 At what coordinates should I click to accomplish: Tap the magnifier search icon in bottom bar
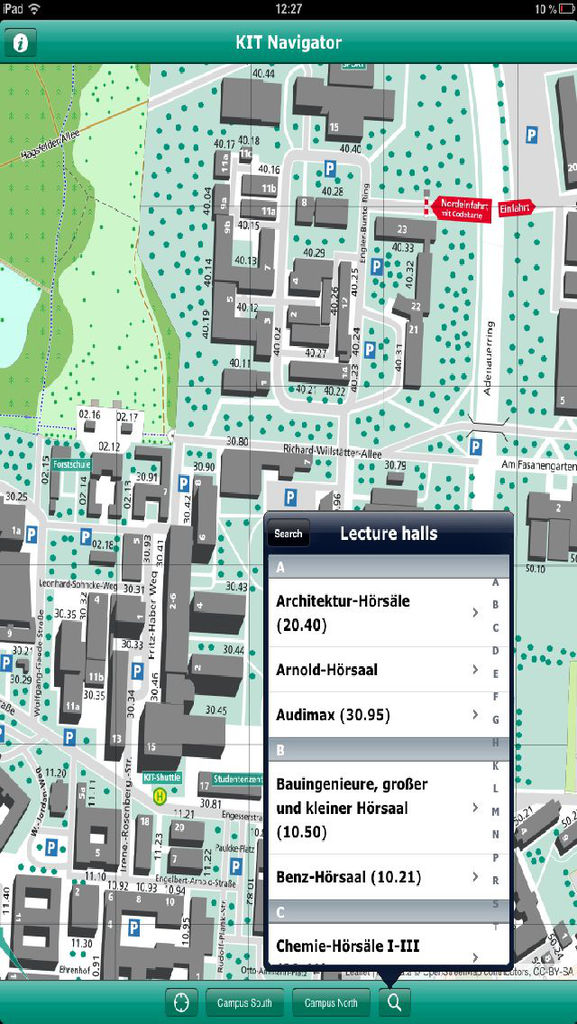coord(394,1002)
